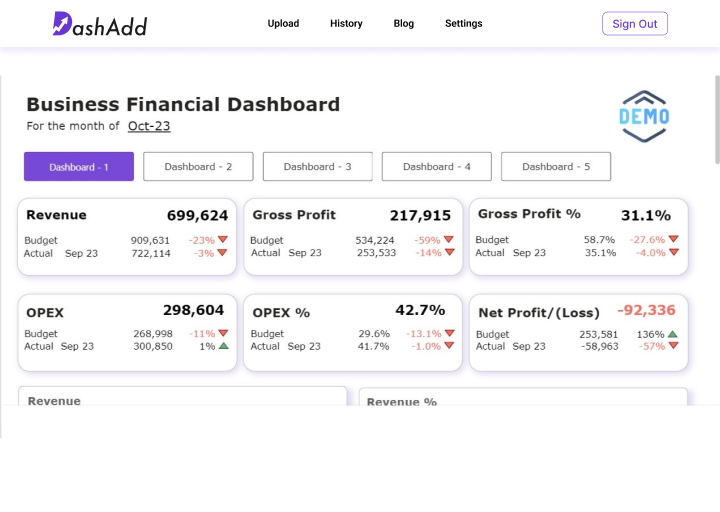Click Gross Profit actual 253,533
Viewport: 720px width, 512px height.
click(x=377, y=253)
